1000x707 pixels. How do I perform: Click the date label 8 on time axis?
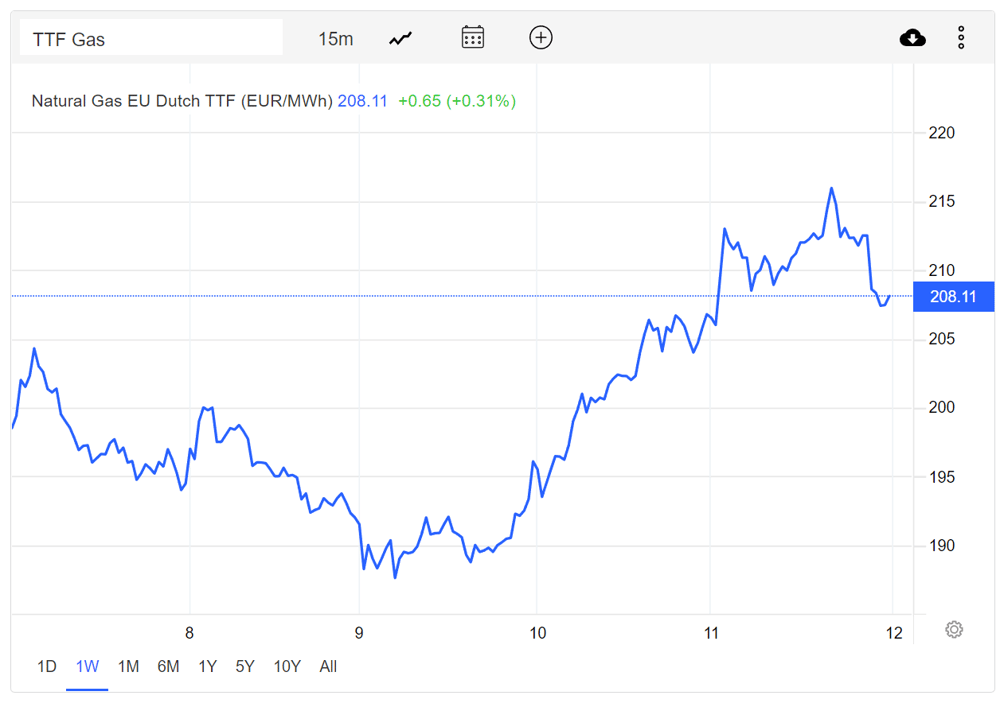[189, 633]
